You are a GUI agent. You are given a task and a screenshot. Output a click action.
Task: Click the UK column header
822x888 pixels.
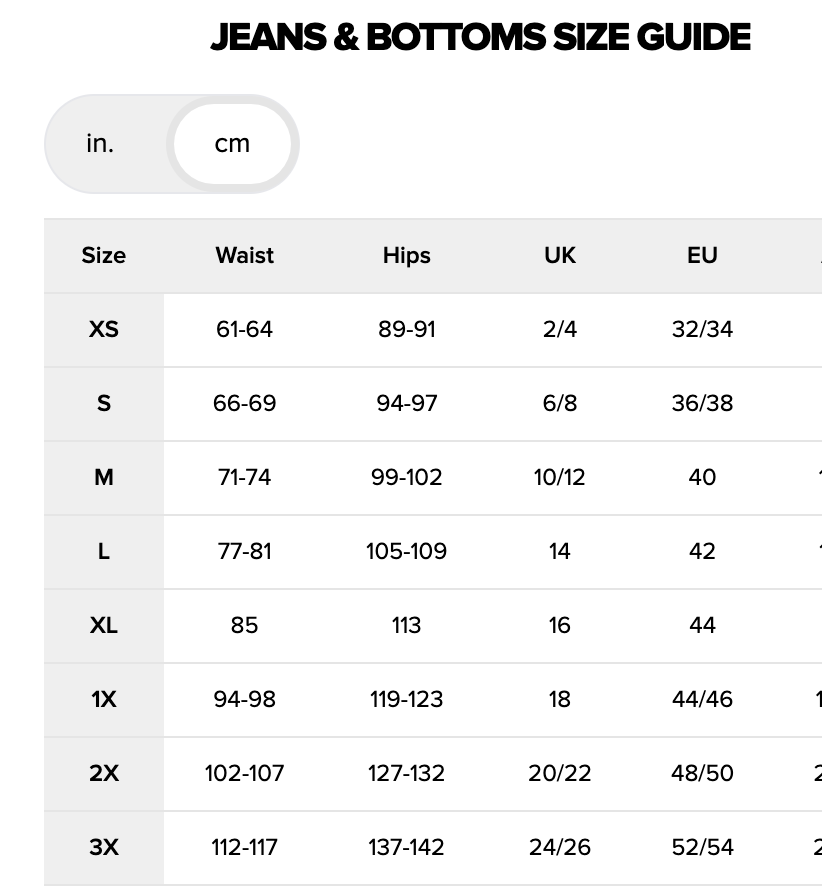(x=560, y=256)
